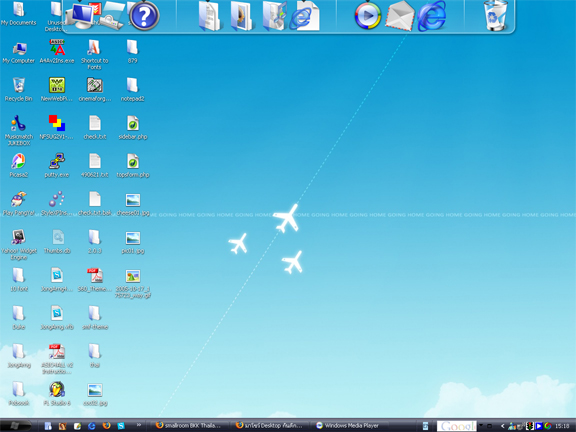Select the sidebar.php file
The image size is (576, 432).
point(133,127)
